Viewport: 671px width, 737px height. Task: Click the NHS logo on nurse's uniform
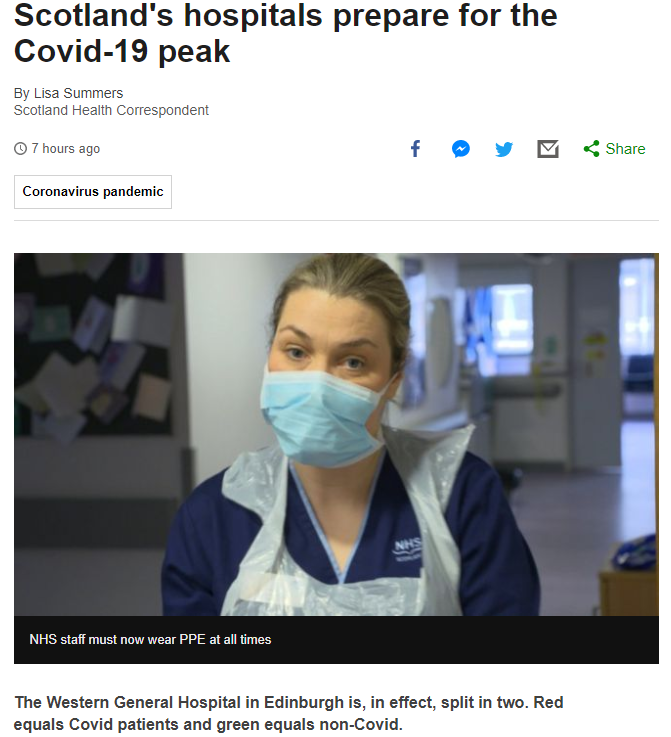click(x=407, y=549)
